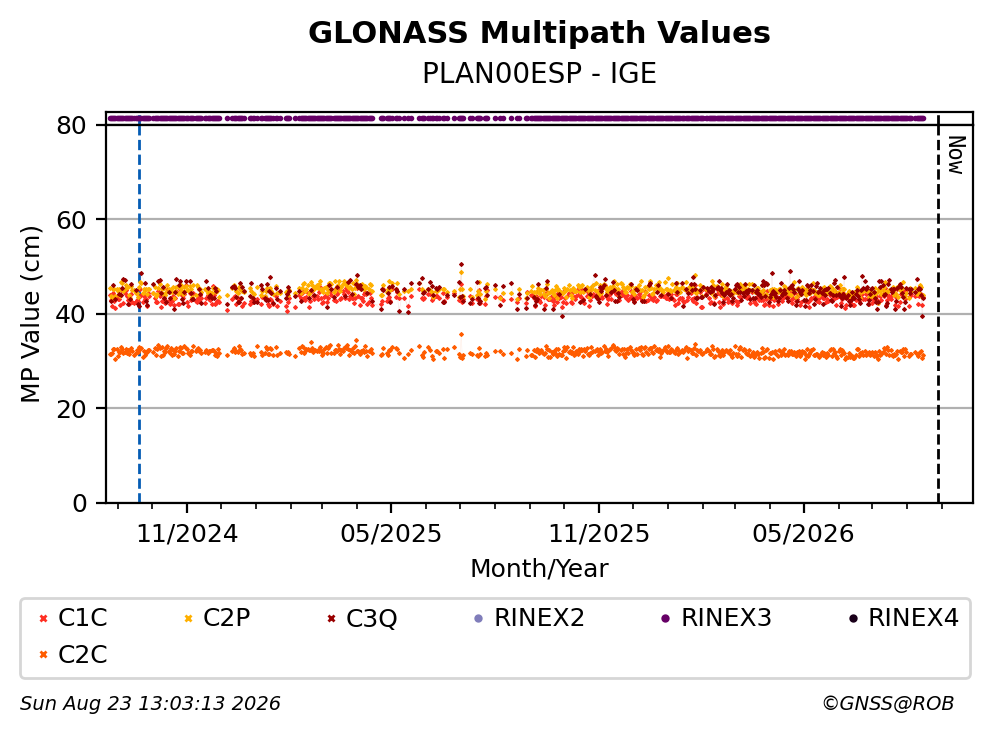Click the y-axis value '60'

point(72,220)
